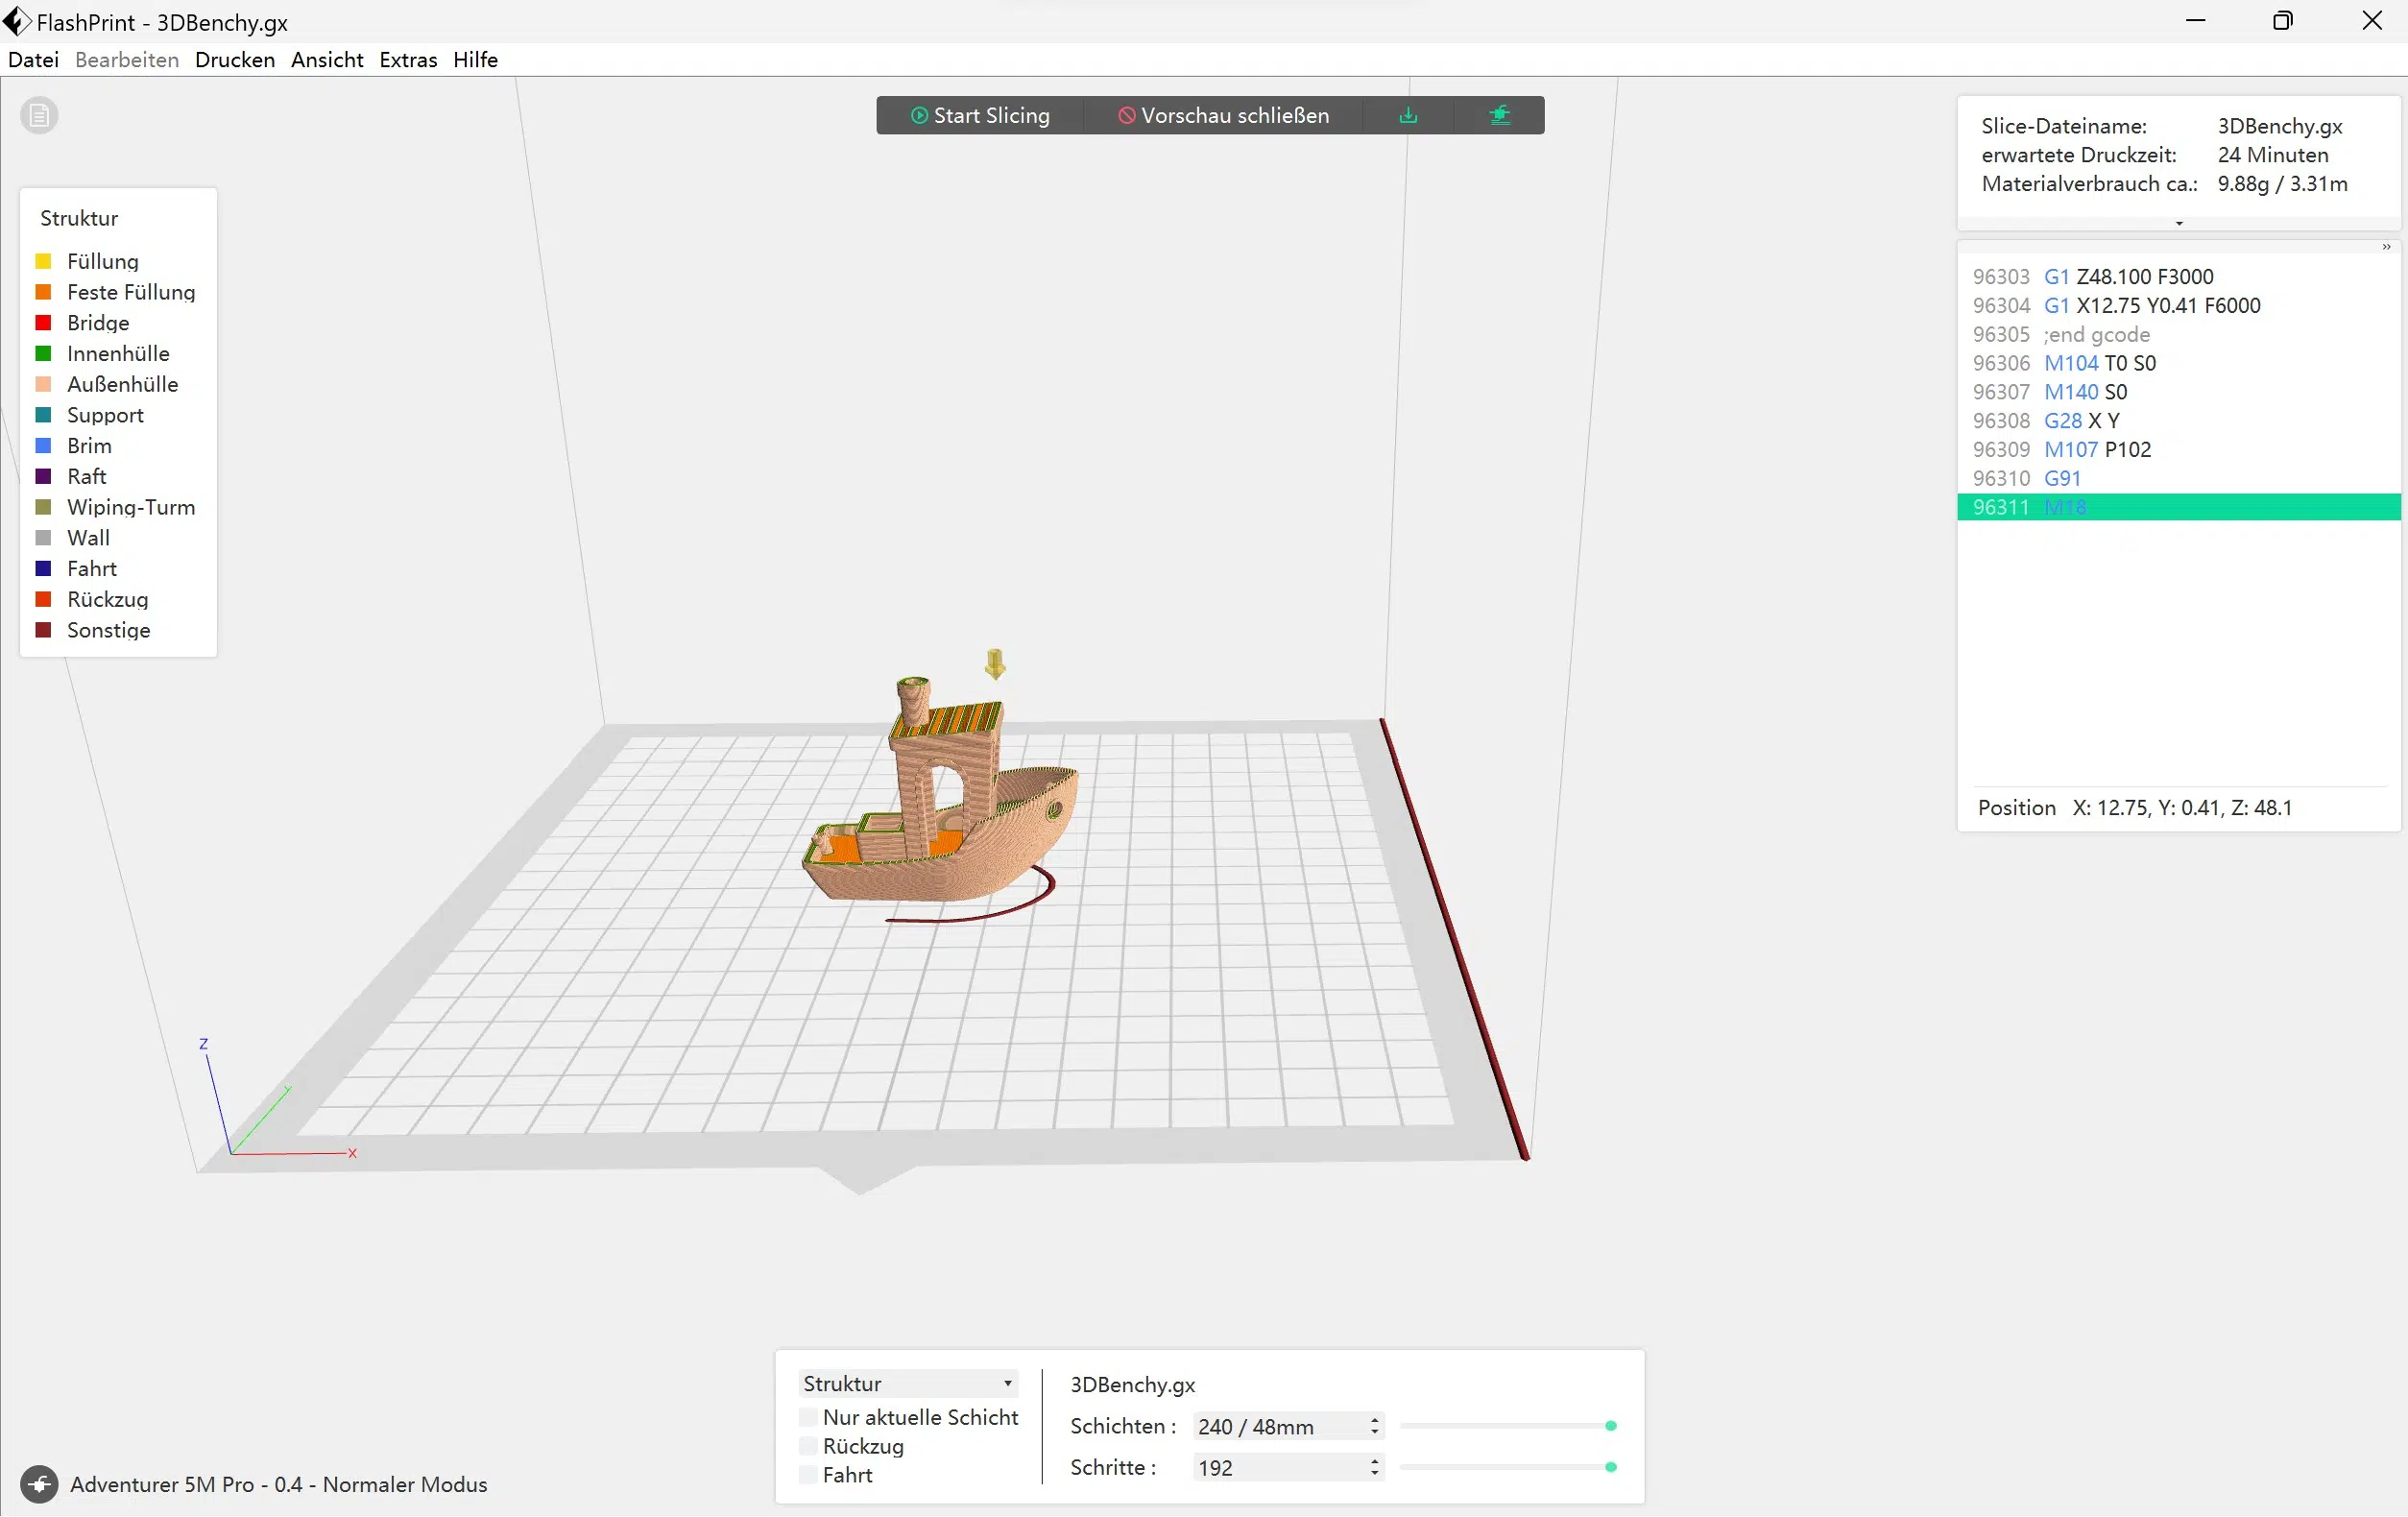Click the Wall legend entry
This screenshot has width=2408, height=1517.
click(88, 538)
